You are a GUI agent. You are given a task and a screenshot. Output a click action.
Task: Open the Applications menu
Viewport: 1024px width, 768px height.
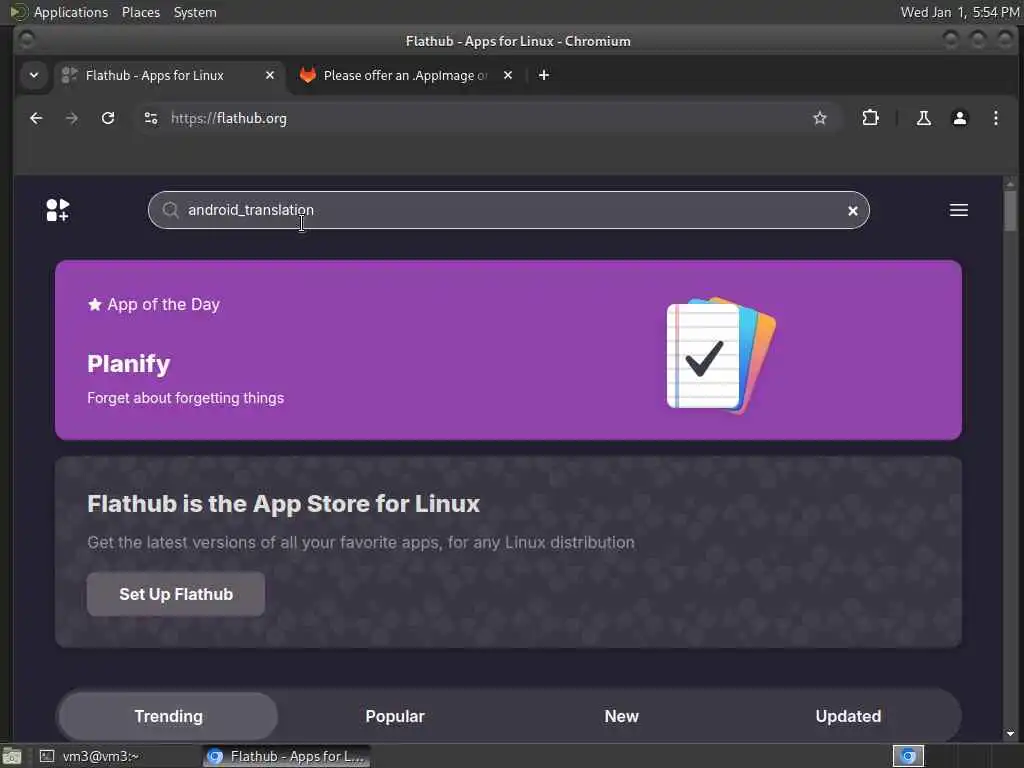[71, 12]
